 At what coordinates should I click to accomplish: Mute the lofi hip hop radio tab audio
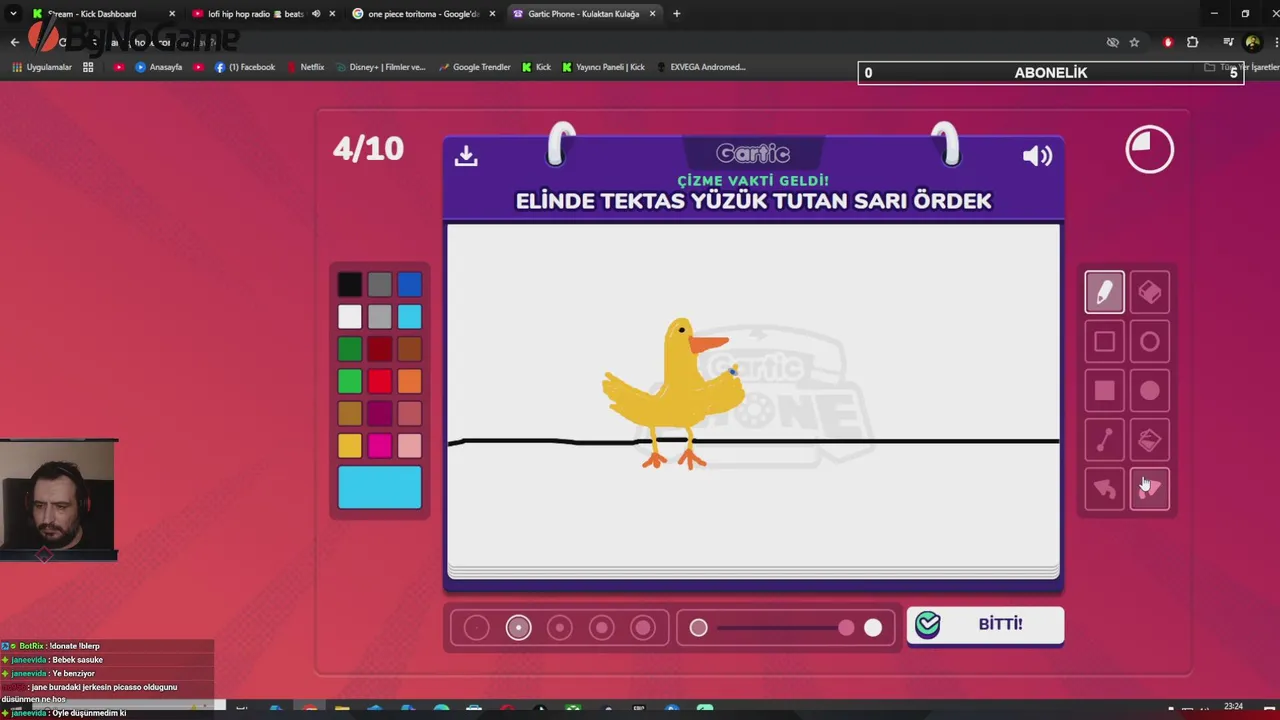(x=316, y=14)
